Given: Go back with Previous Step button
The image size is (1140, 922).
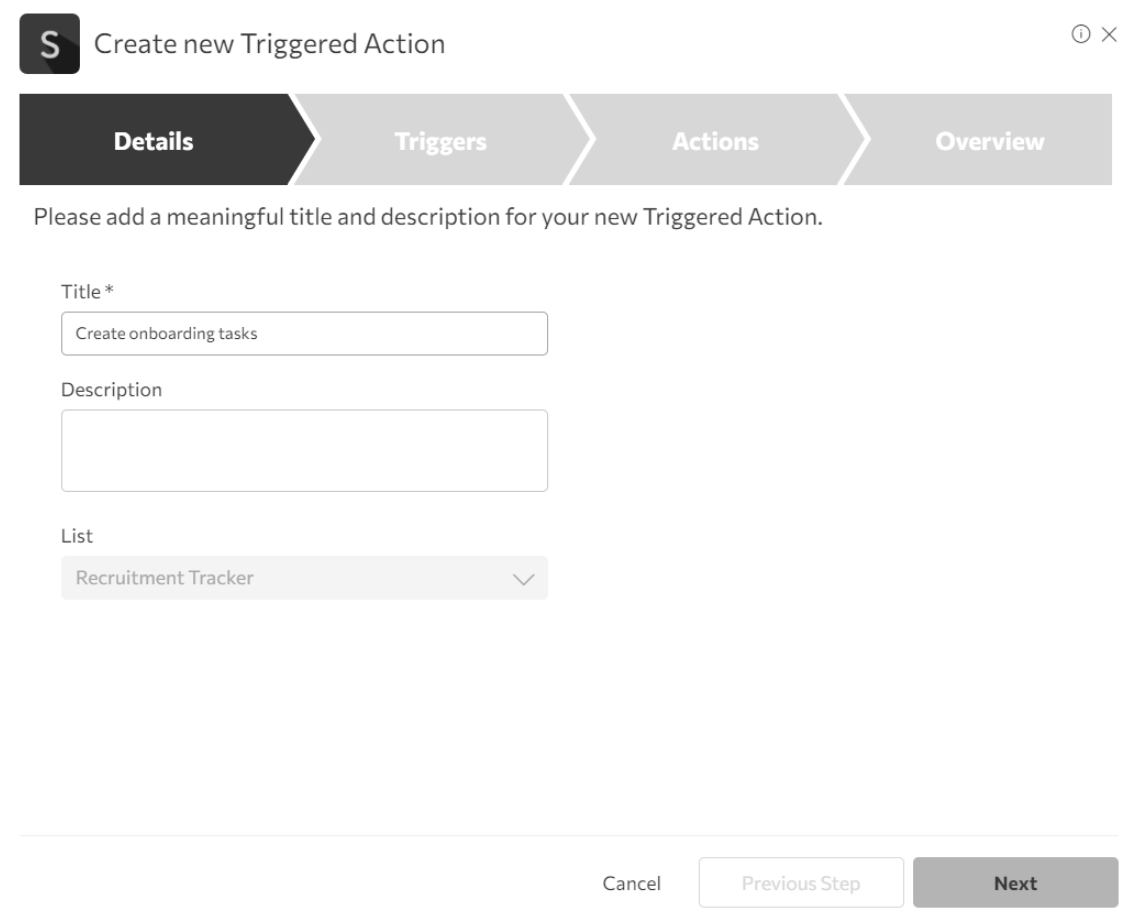Looking at the screenshot, I should point(800,883).
